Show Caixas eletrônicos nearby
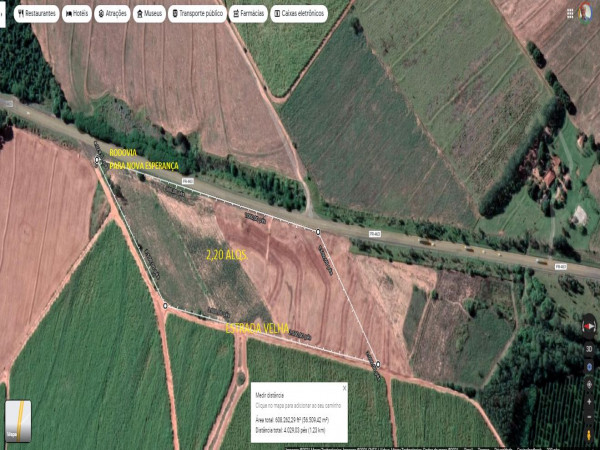The image size is (600, 450). (300, 14)
